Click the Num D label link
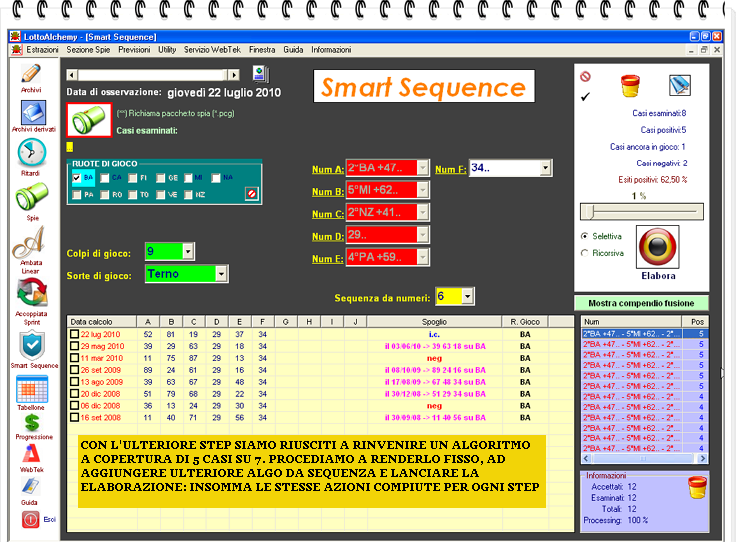The width and height of the screenshot is (736, 542). tap(328, 237)
